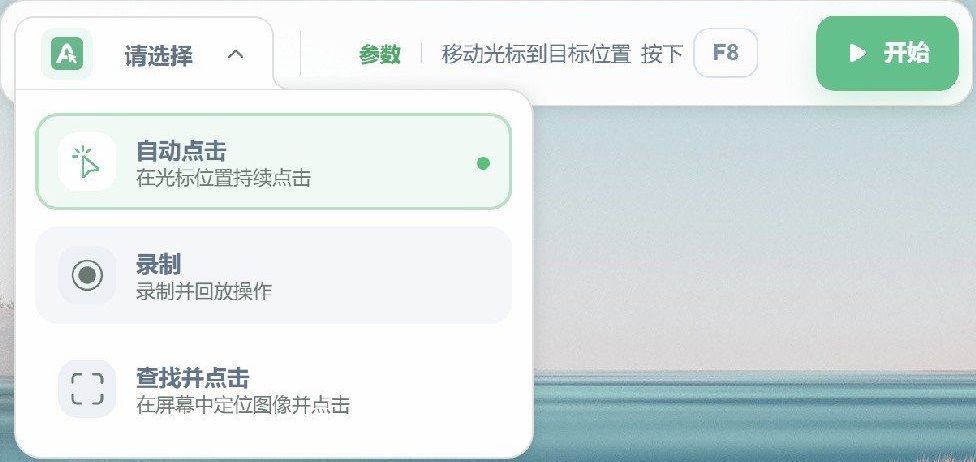Screen dimensions: 976x462
Task: Click the play triangle icon in 开始
Action: click(x=856, y=53)
